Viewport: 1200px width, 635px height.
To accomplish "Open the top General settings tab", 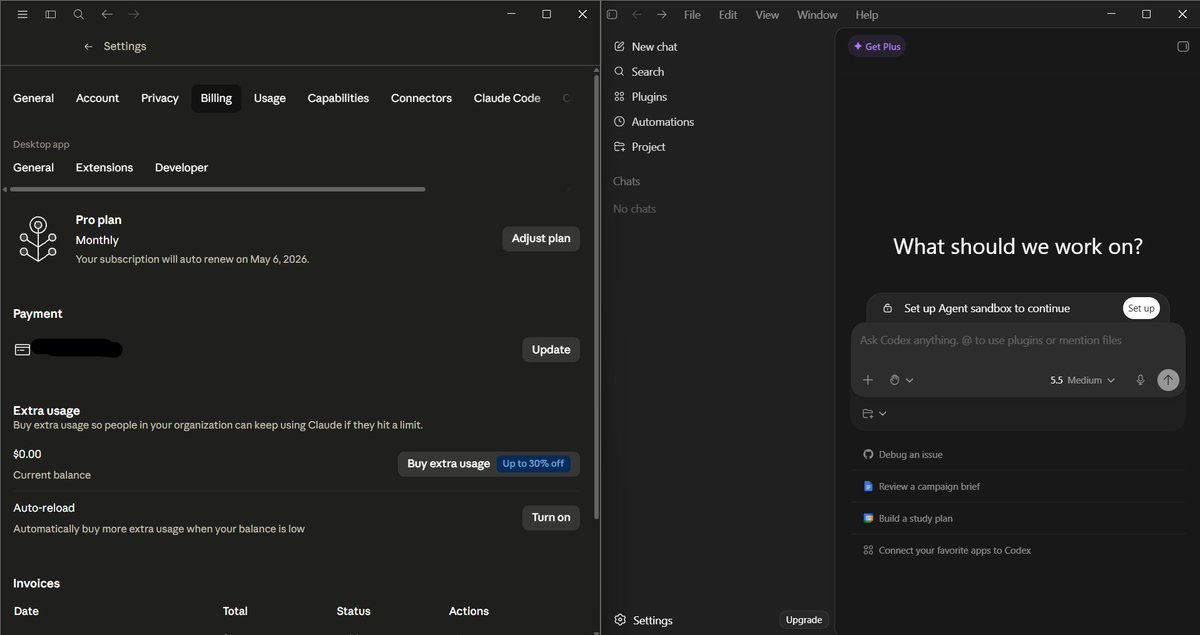I will [x=33, y=98].
